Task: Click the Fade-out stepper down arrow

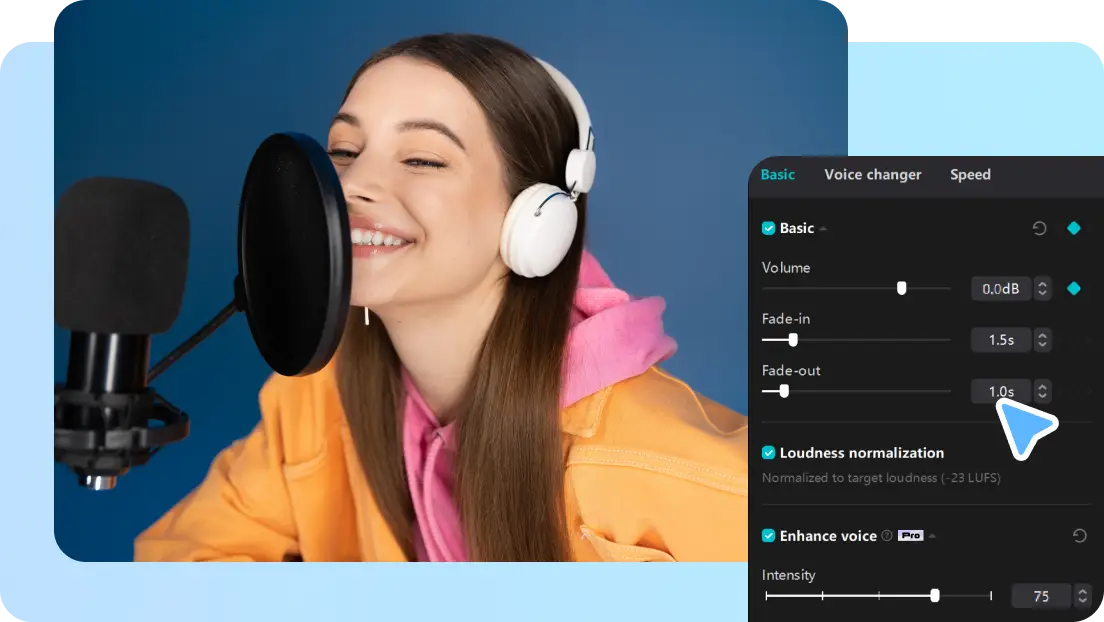Action: pyautogui.click(x=1042, y=395)
